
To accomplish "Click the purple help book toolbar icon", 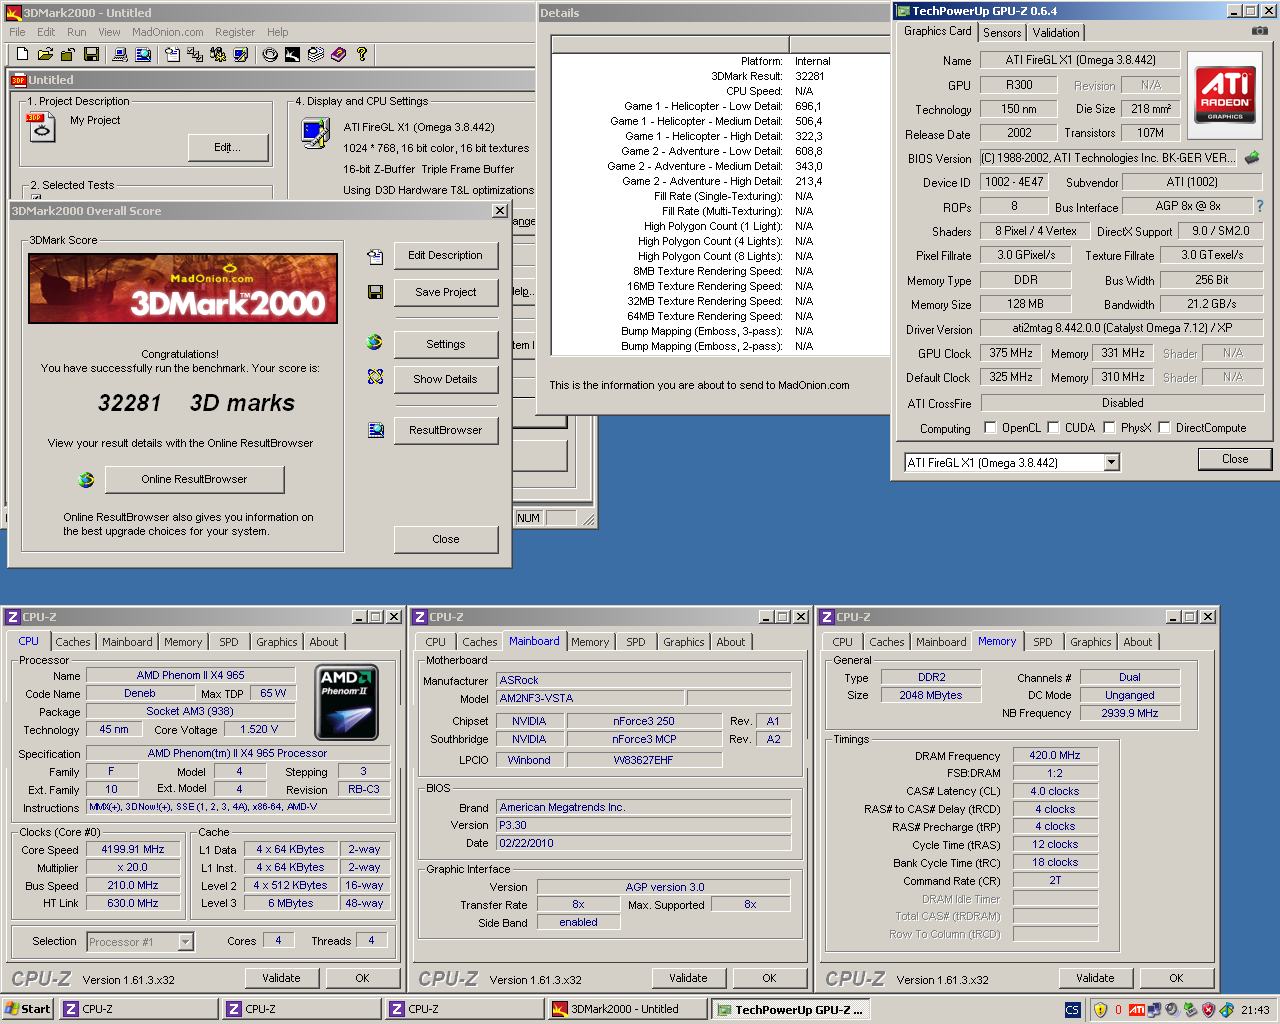I will point(338,54).
